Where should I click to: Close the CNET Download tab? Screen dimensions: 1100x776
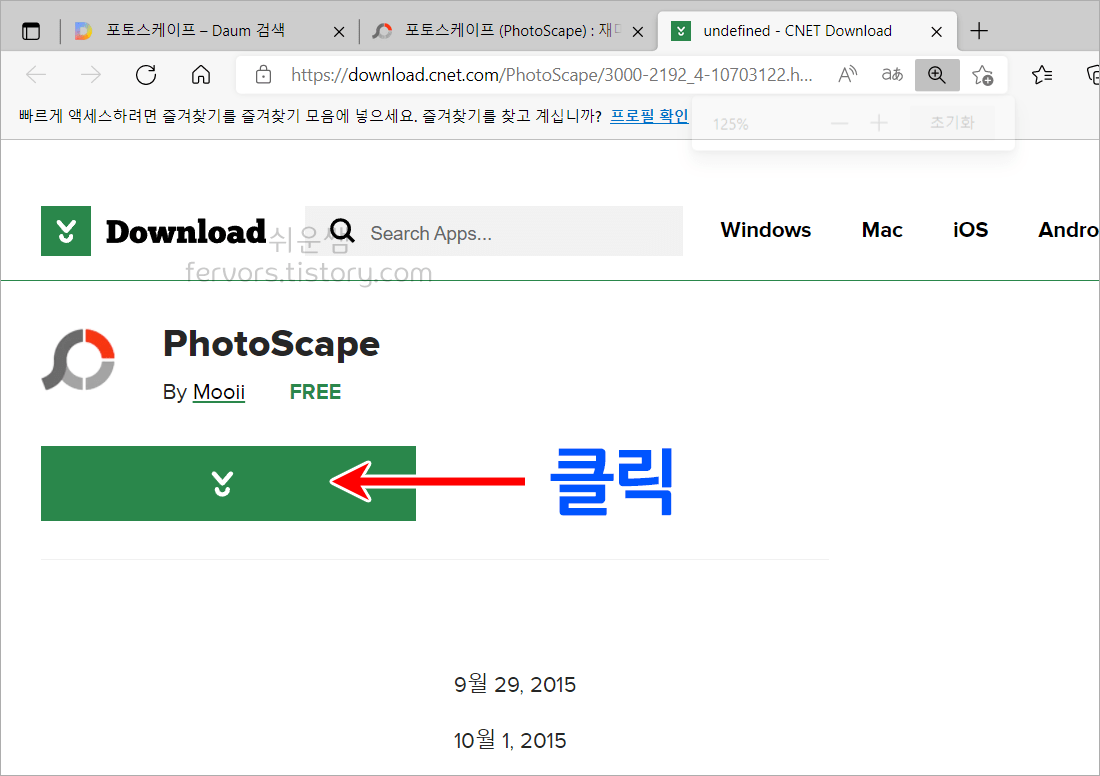[936, 32]
